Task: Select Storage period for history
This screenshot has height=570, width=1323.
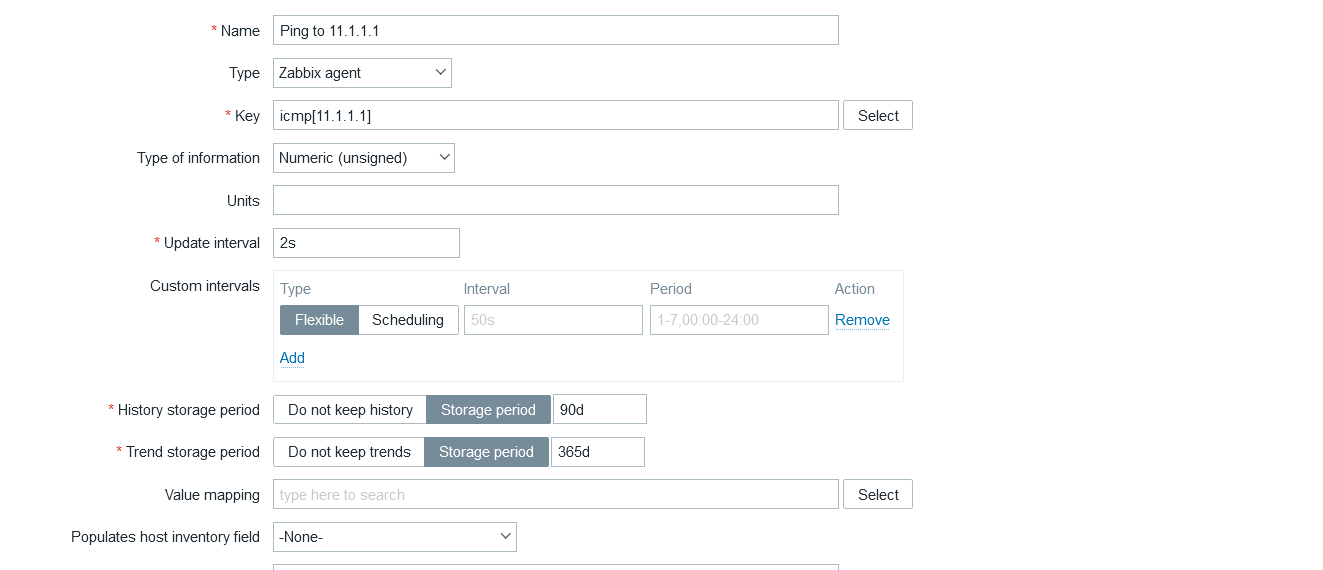Action: click(x=488, y=410)
